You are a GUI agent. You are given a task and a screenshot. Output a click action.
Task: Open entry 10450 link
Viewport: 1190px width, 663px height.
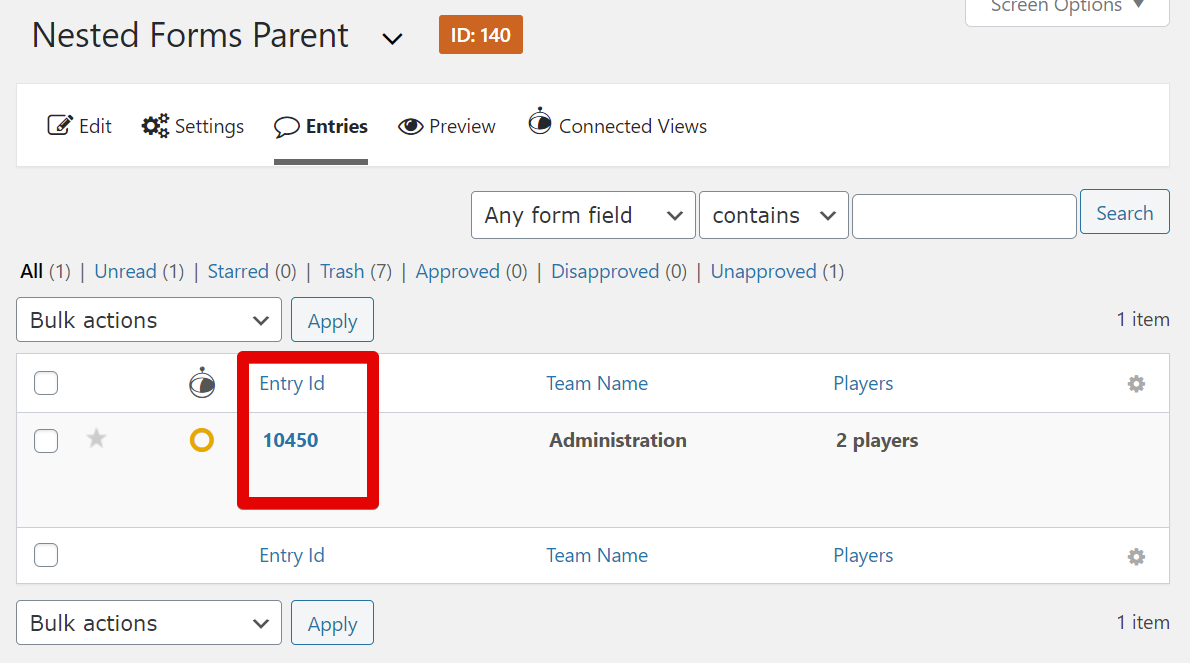coord(291,440)
